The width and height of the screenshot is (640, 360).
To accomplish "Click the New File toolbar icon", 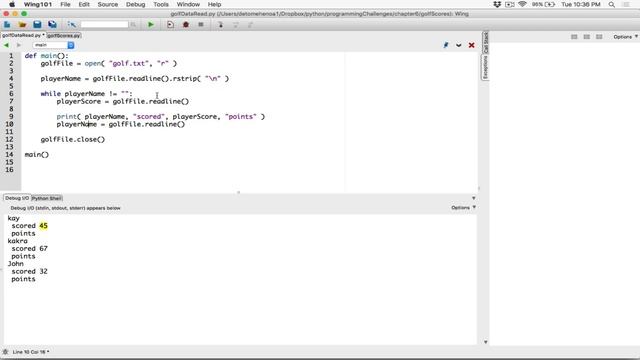I will (x=7, y=24).
